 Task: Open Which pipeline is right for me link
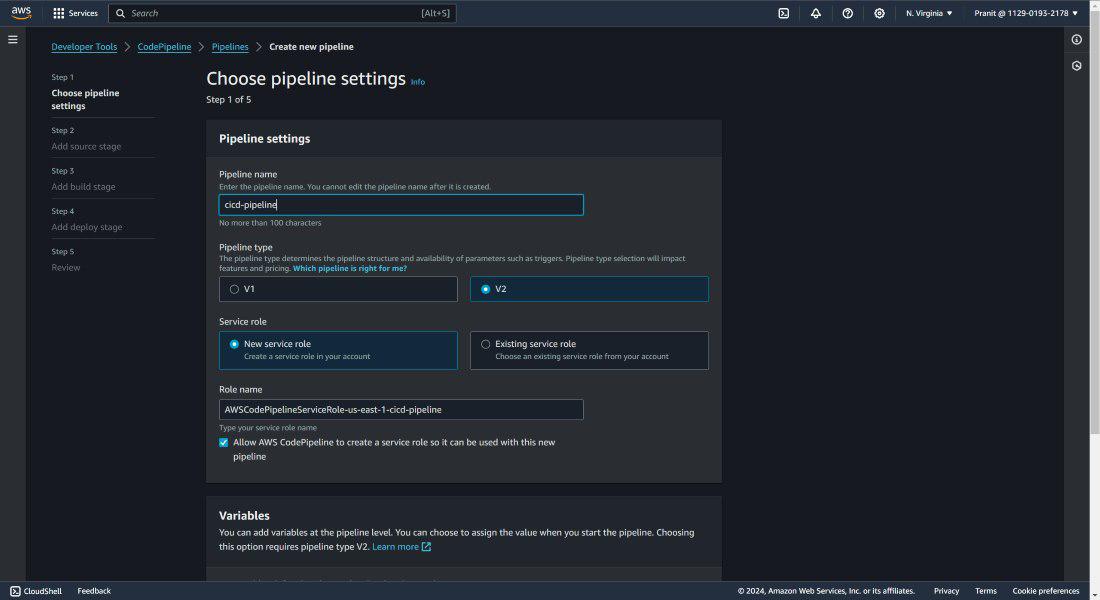pyautogui.click(x=349, y=268)
